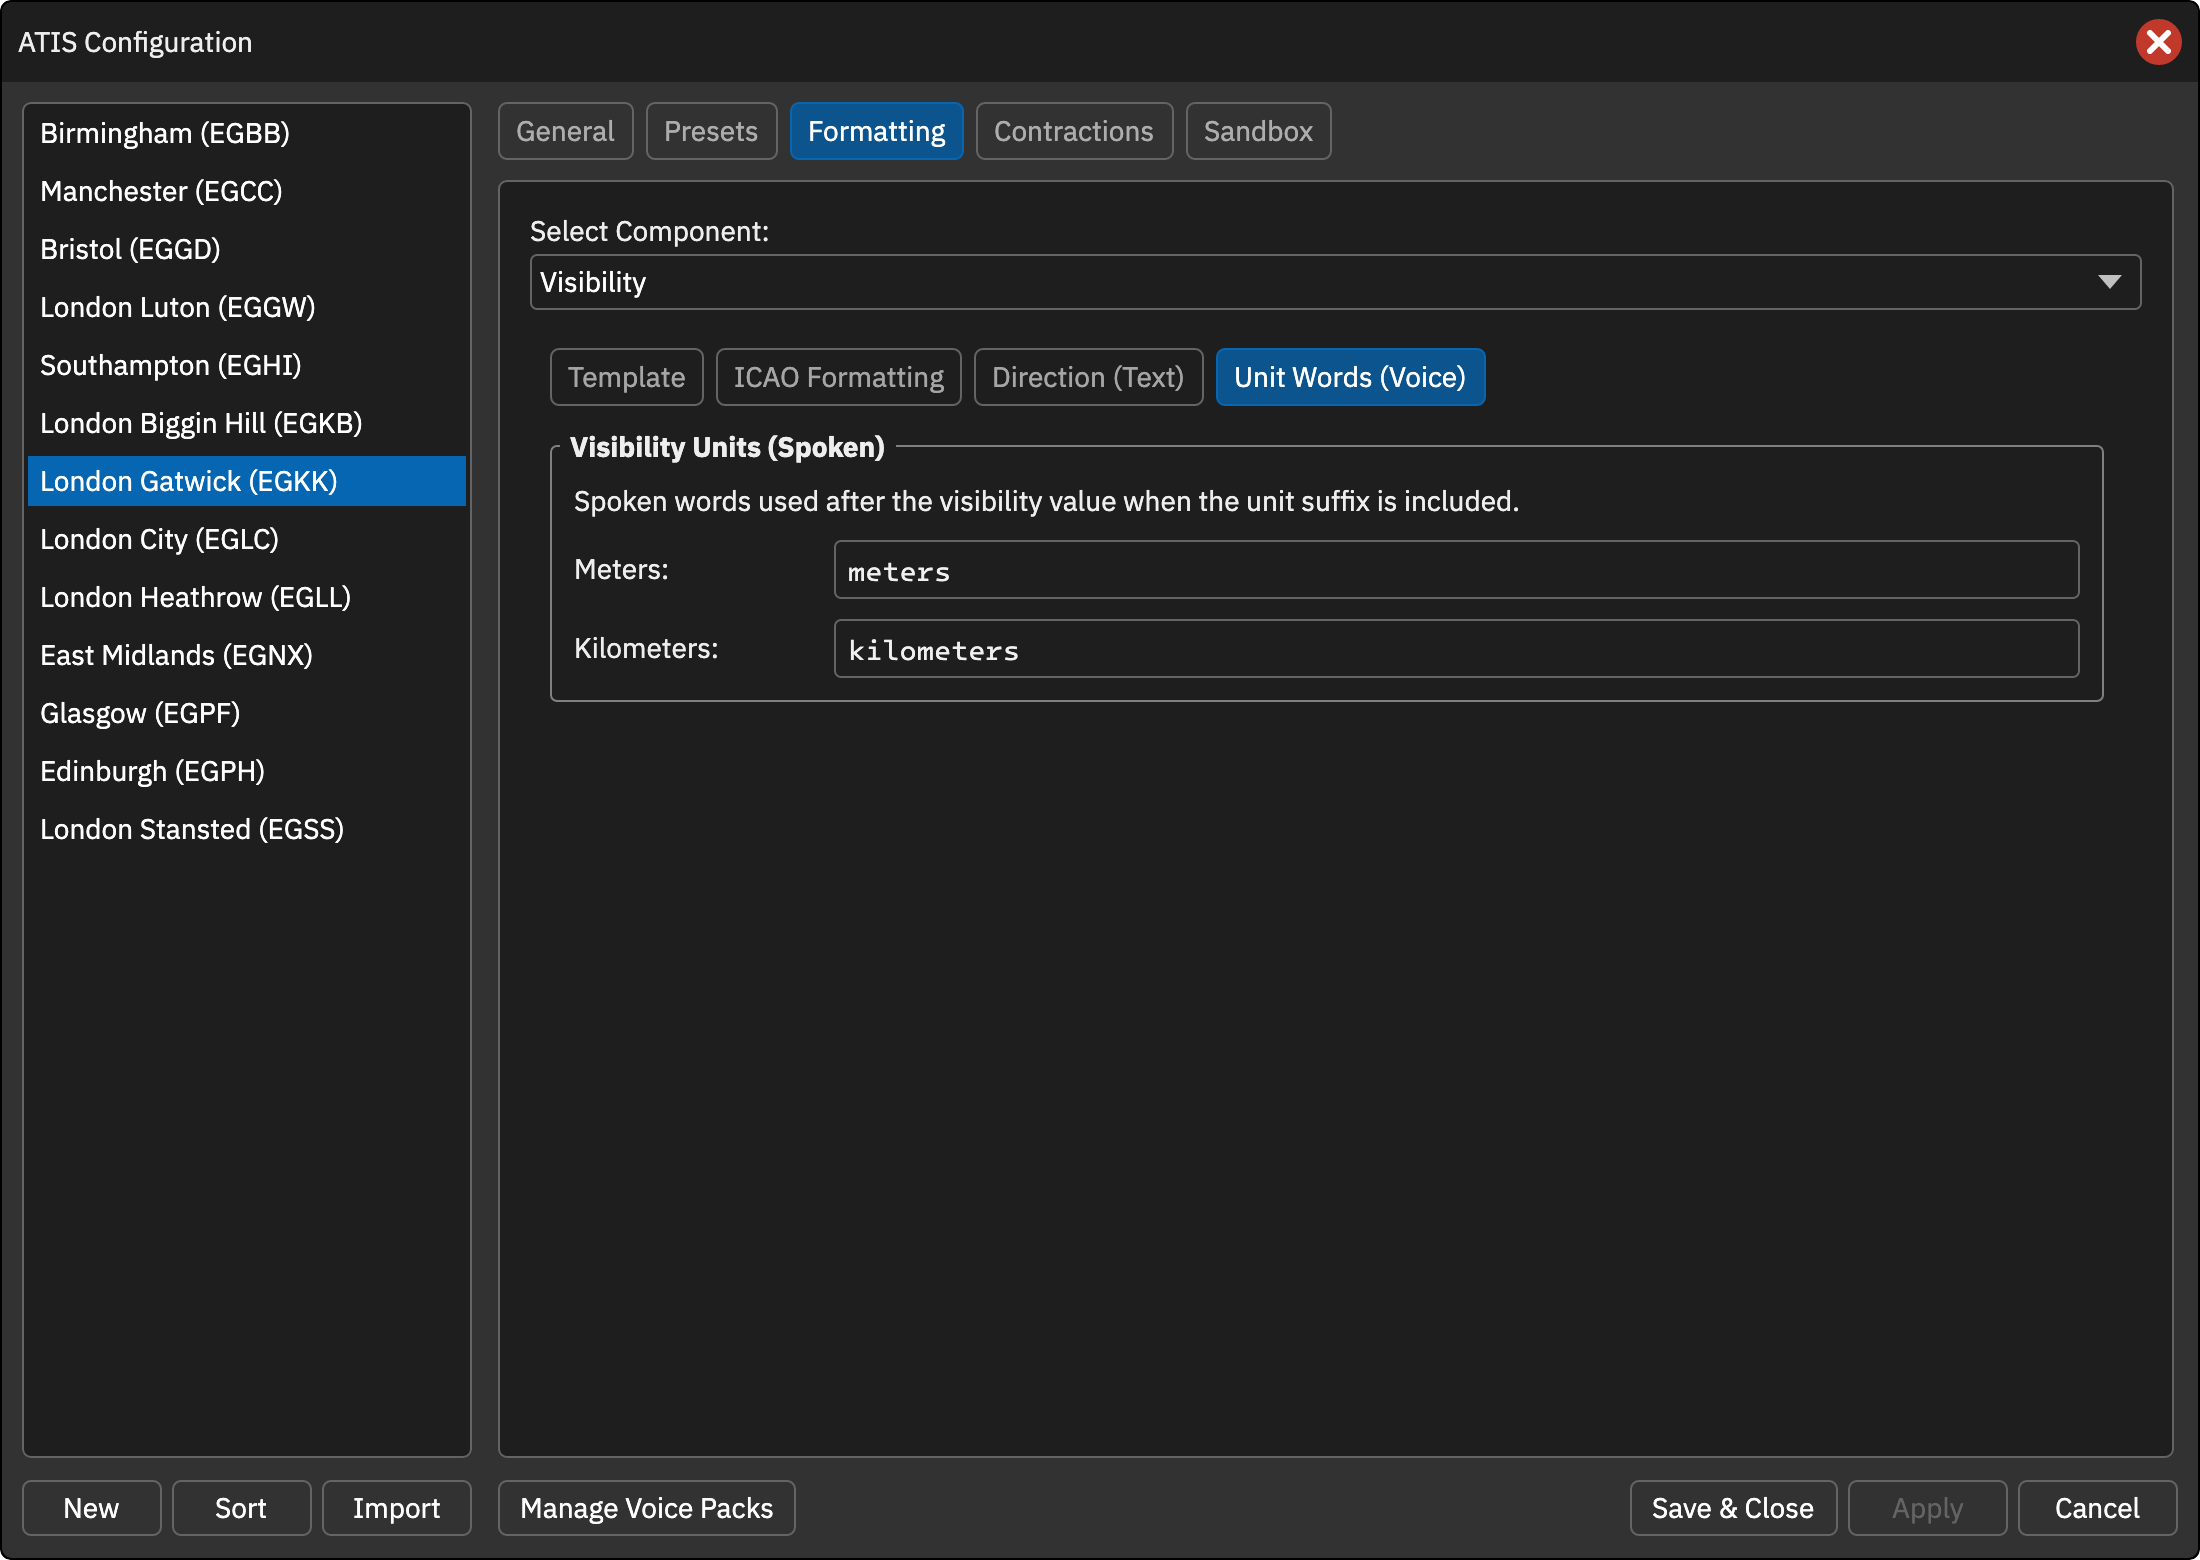This screenshot has width=2200, height=1560.
Task: Go to the Sandbox tab
Action: tap(1258, 131)
